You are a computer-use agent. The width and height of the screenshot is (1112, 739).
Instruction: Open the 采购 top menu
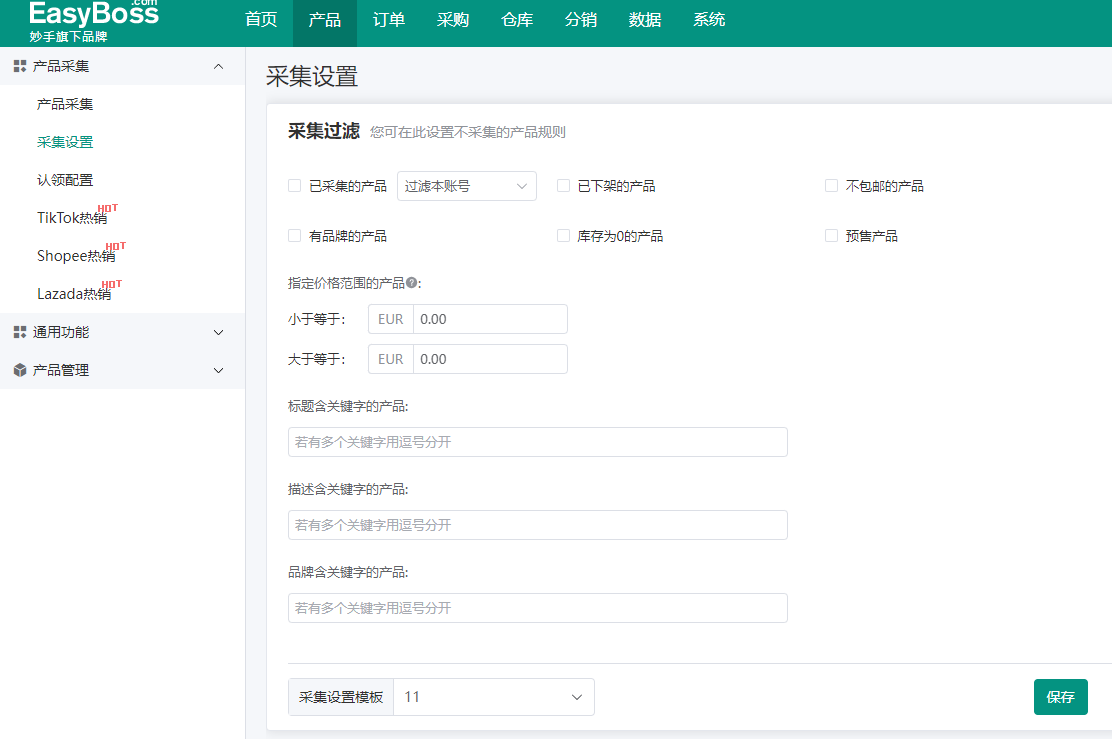pos(452,20)
